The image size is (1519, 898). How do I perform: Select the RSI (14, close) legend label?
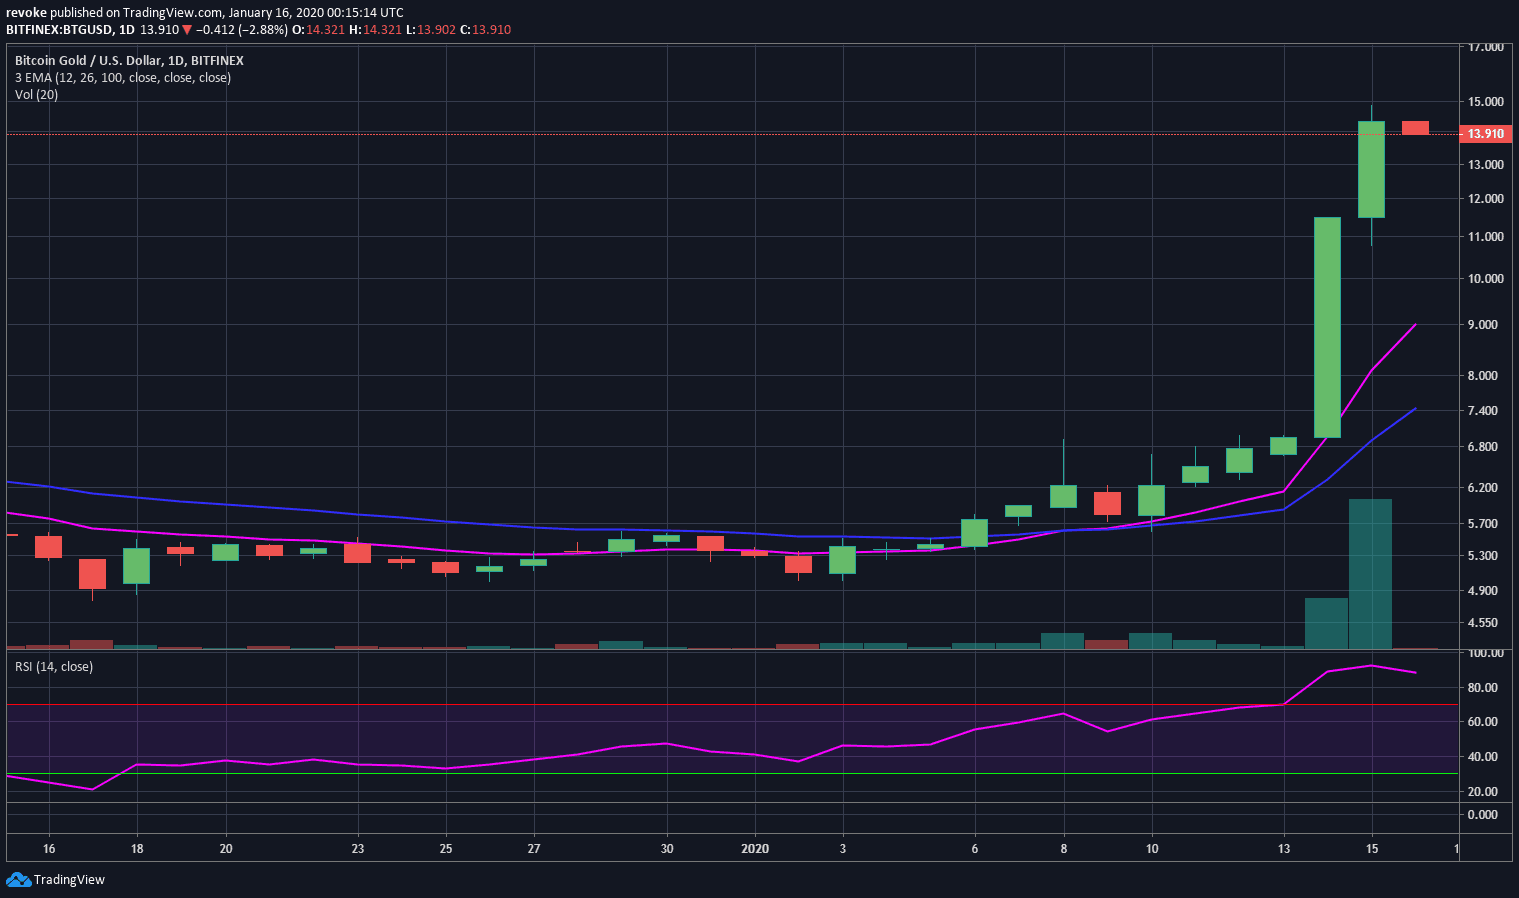click(54, 667)
